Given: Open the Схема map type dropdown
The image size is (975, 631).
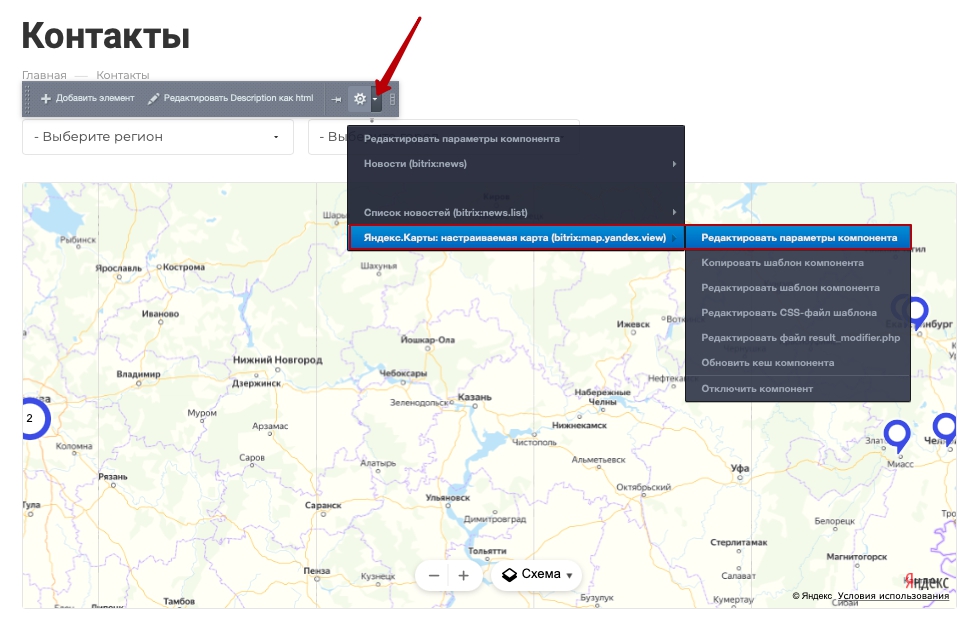Looking at the screenshot, I should [x=537, y=575].
